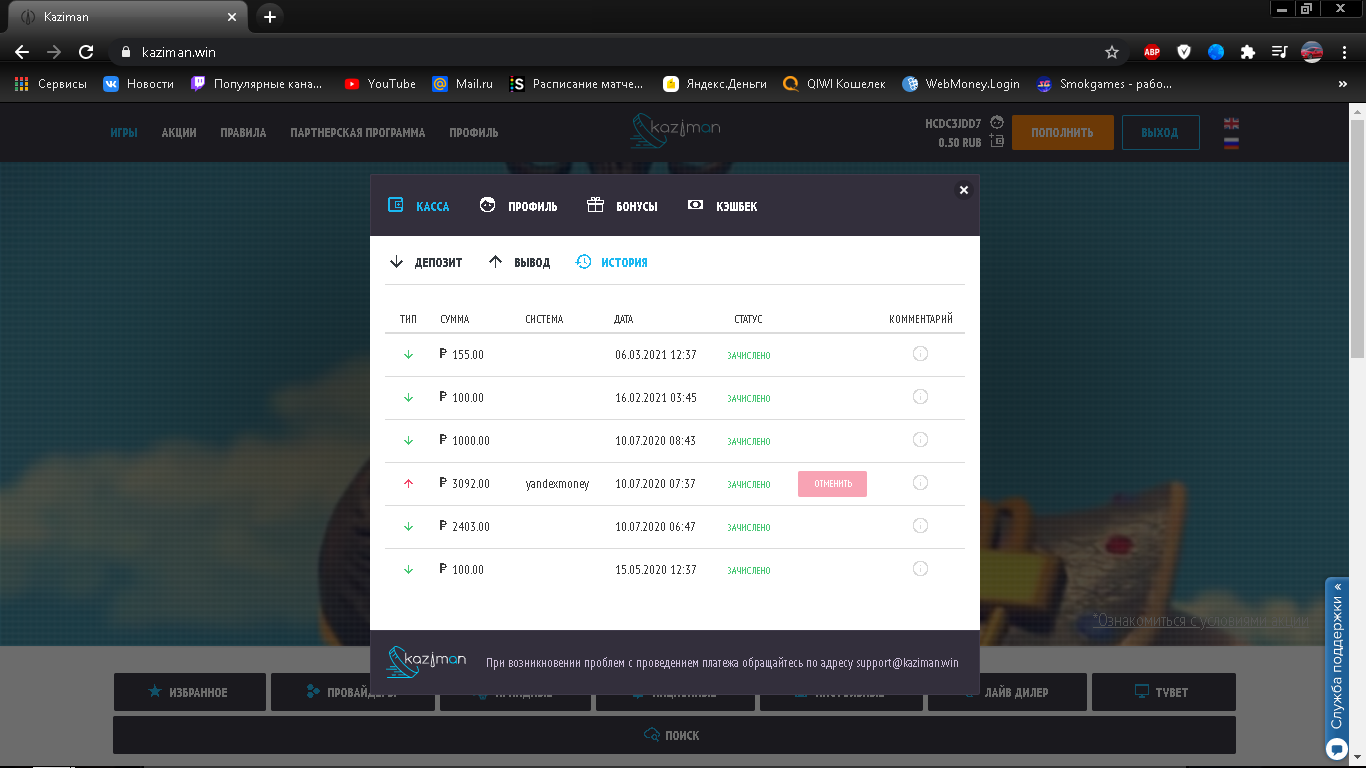Viewport: 1366px width, 768px height.
Task: Open comment info for 15.05.2020 row
Action: [920, 569]
